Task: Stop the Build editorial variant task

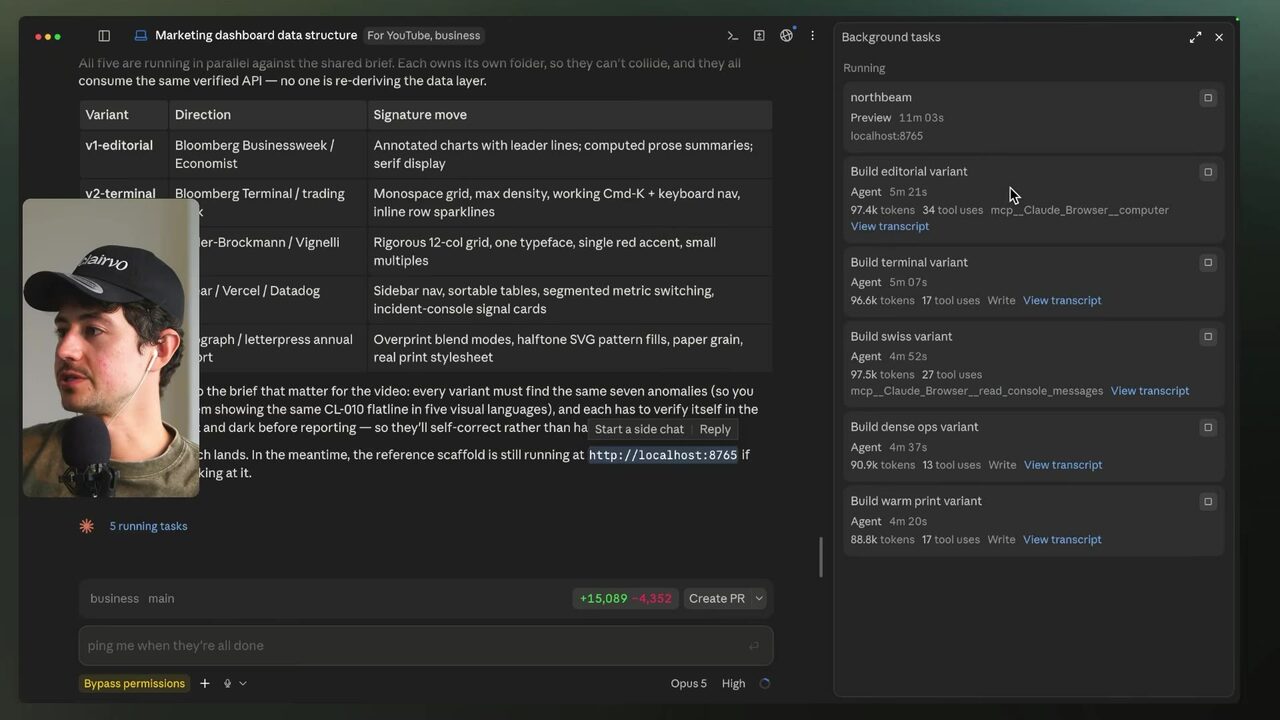Action: 1208,172
